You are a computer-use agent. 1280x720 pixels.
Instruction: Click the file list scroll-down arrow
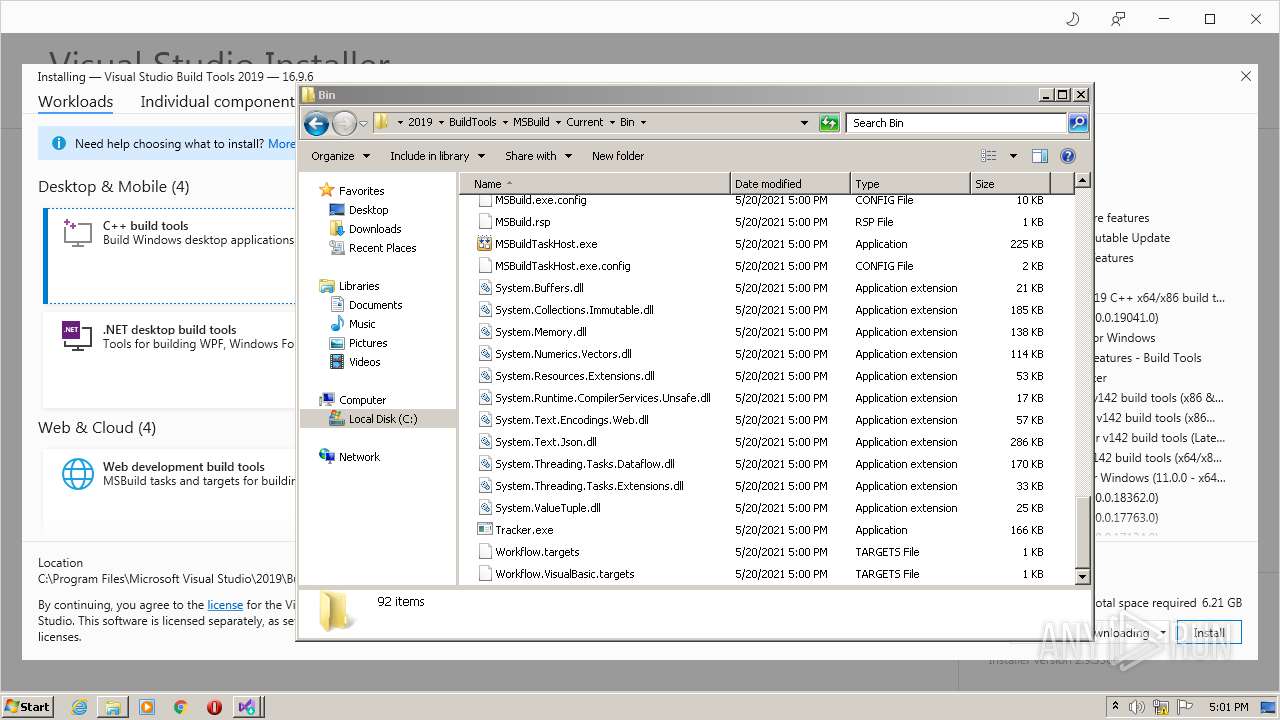coord(1082,577)
